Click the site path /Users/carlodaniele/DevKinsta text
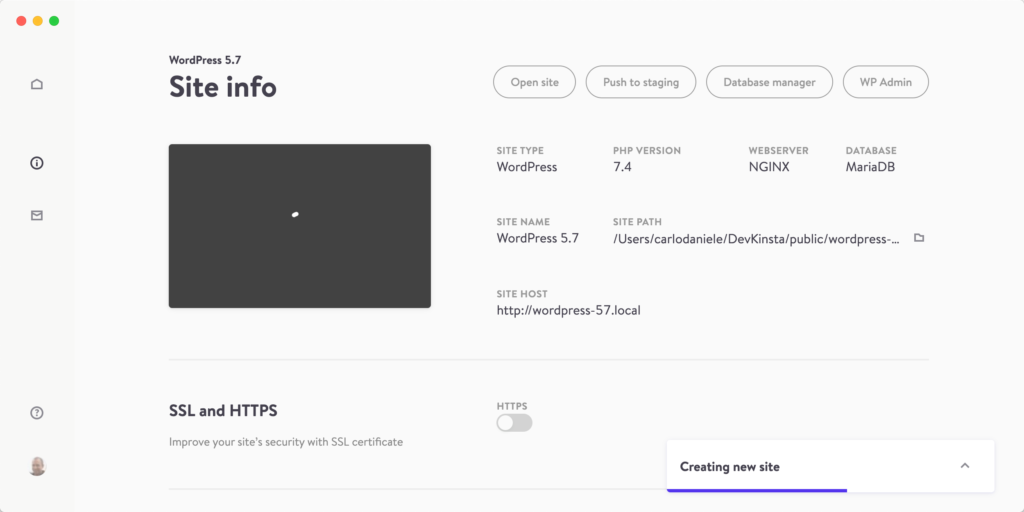The image size is (1024, 512). point(756,239)
